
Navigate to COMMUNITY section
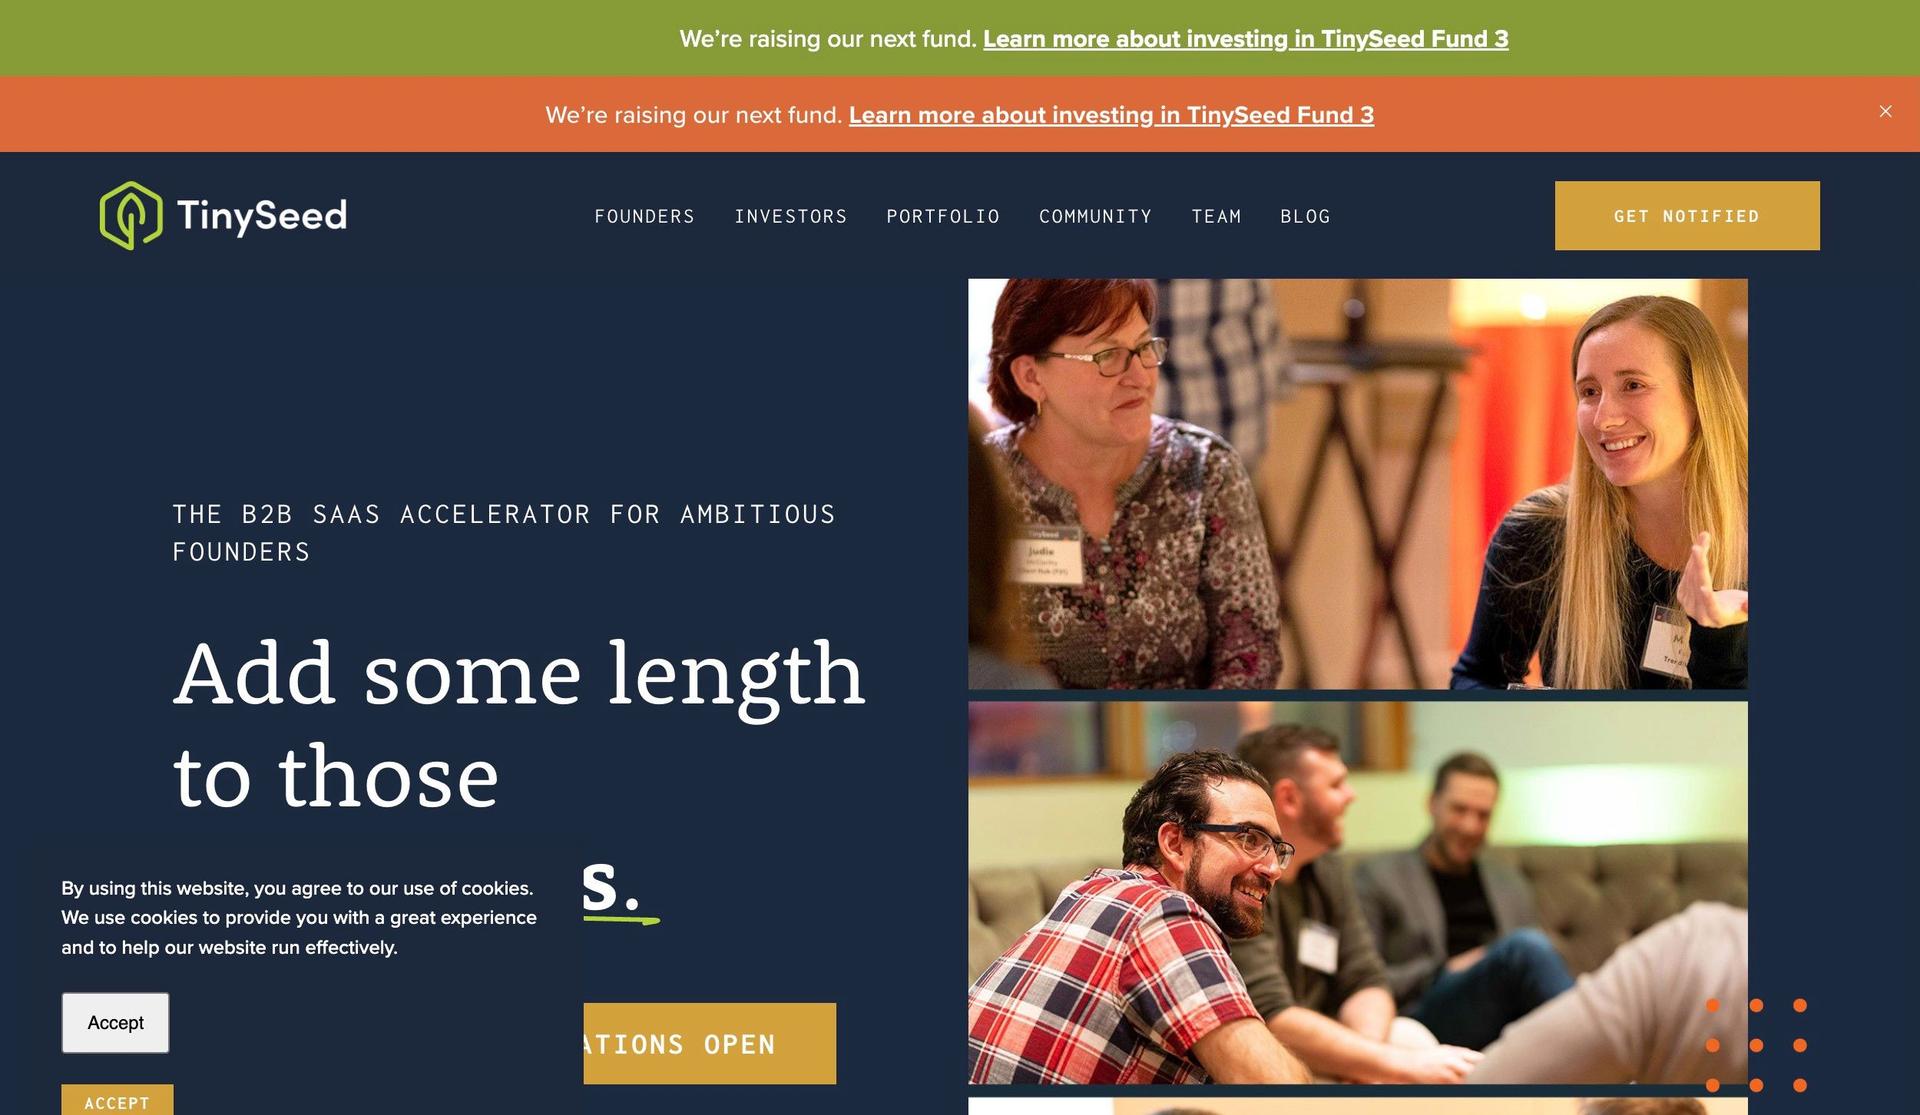pyautogui.click(x=1095, y=215)
